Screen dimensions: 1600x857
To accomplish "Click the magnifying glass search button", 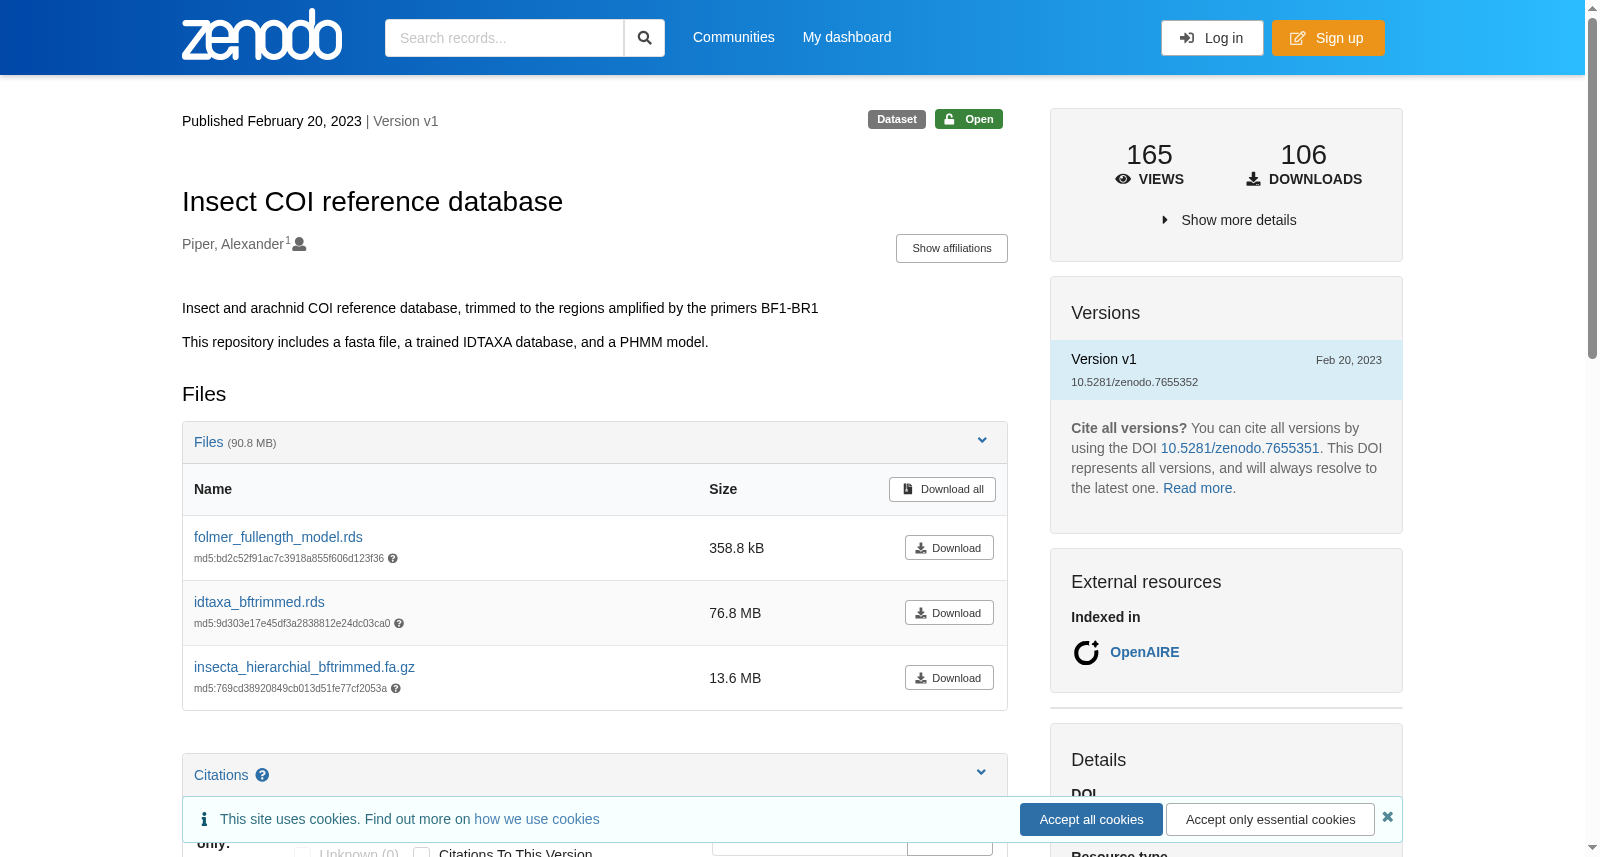I will 645,38.
